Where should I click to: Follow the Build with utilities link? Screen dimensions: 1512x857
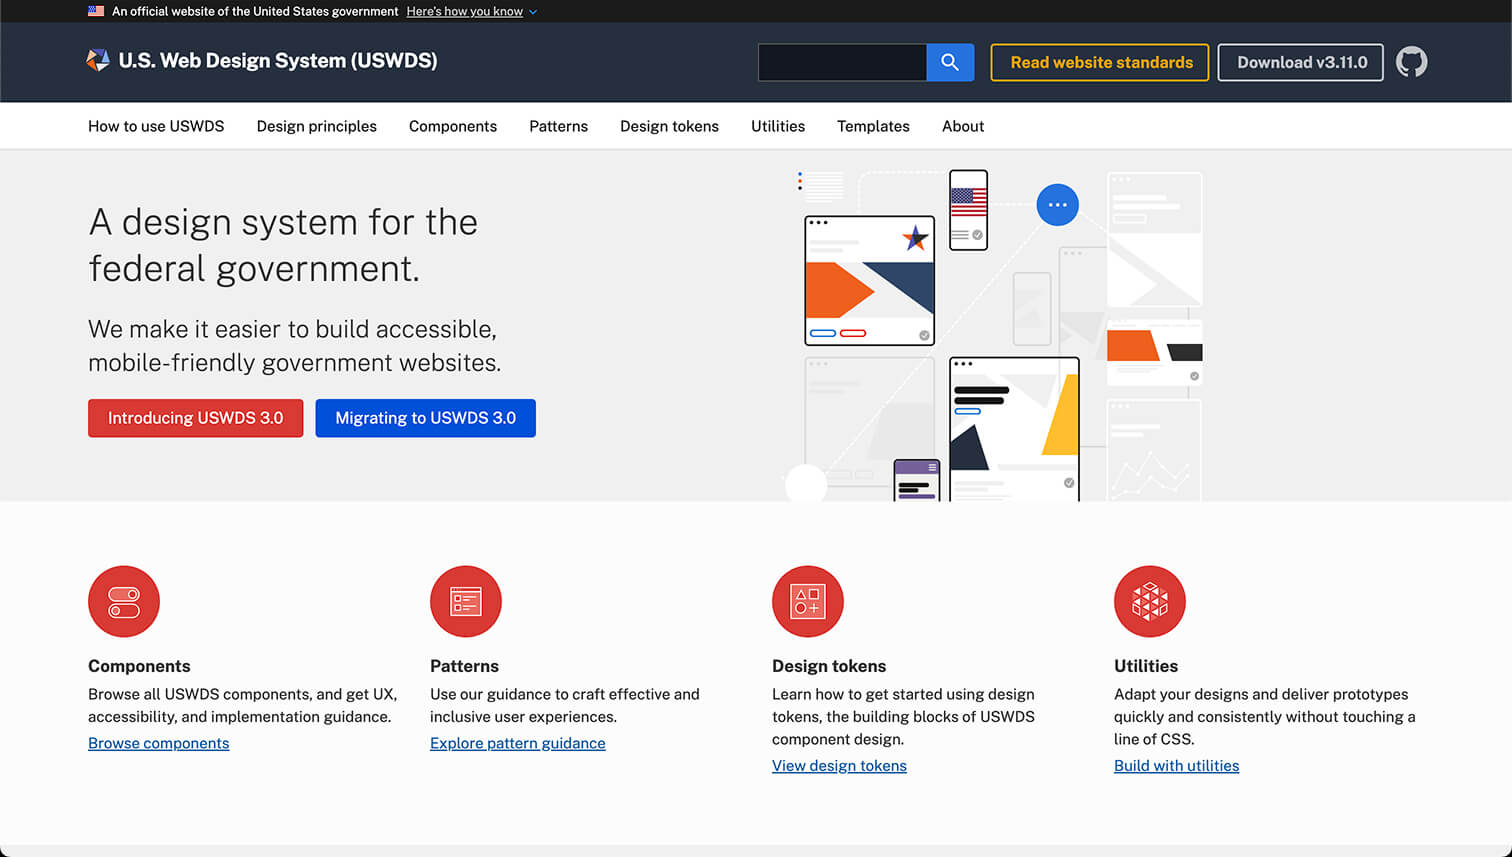click(x=1176, y=766)
